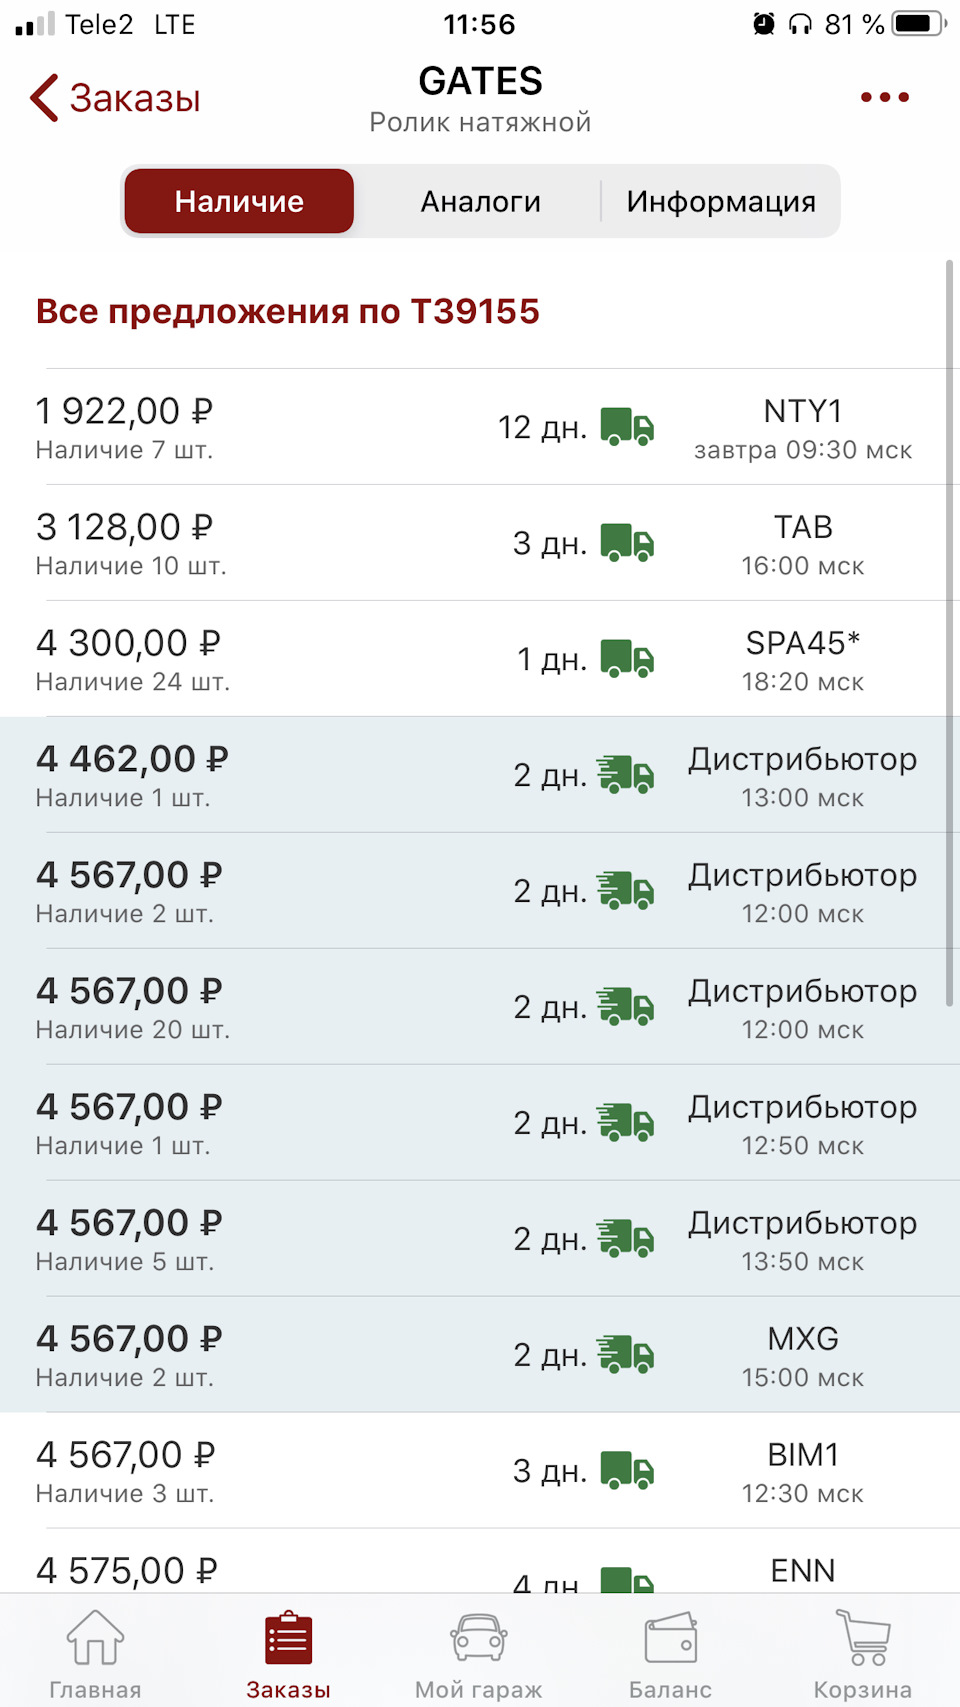Screen dimensions: 960x1707
Task: Open the Баланс wallet icon
Action: 670,1638
